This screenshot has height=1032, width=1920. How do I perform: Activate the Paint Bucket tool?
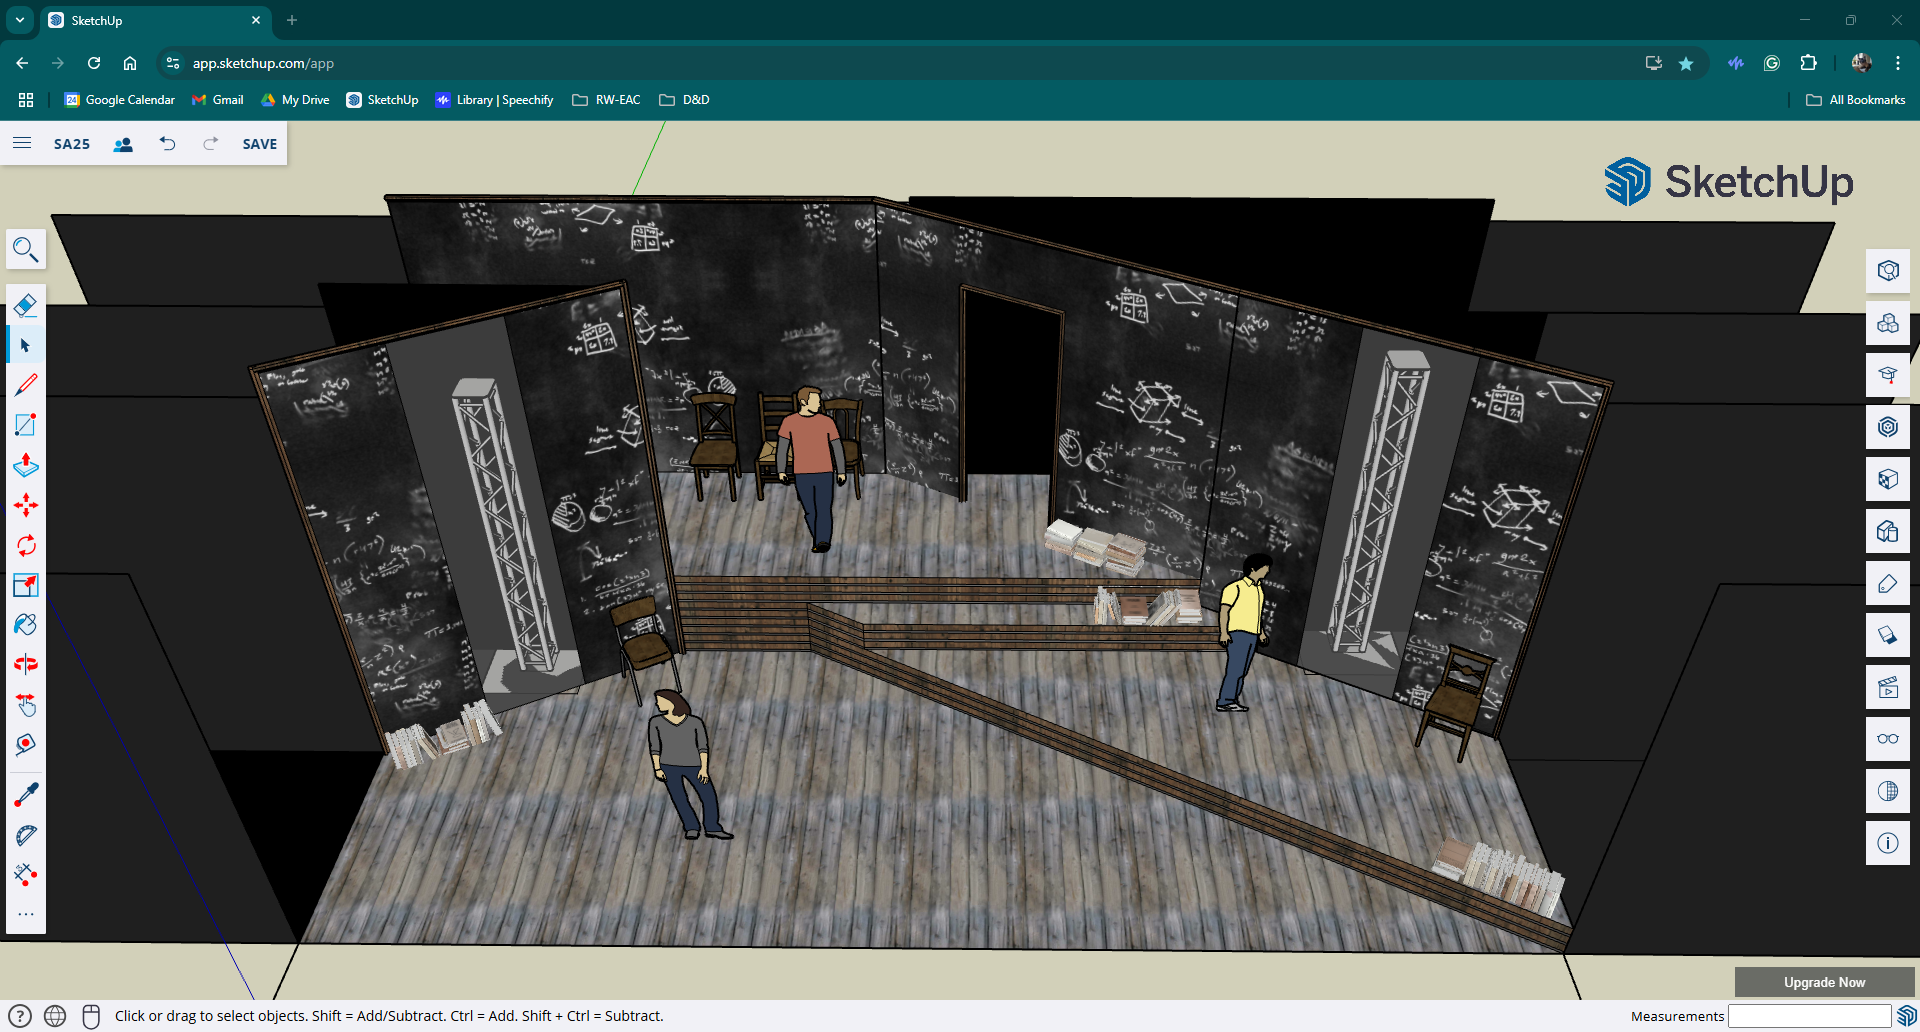pos(26,625)
